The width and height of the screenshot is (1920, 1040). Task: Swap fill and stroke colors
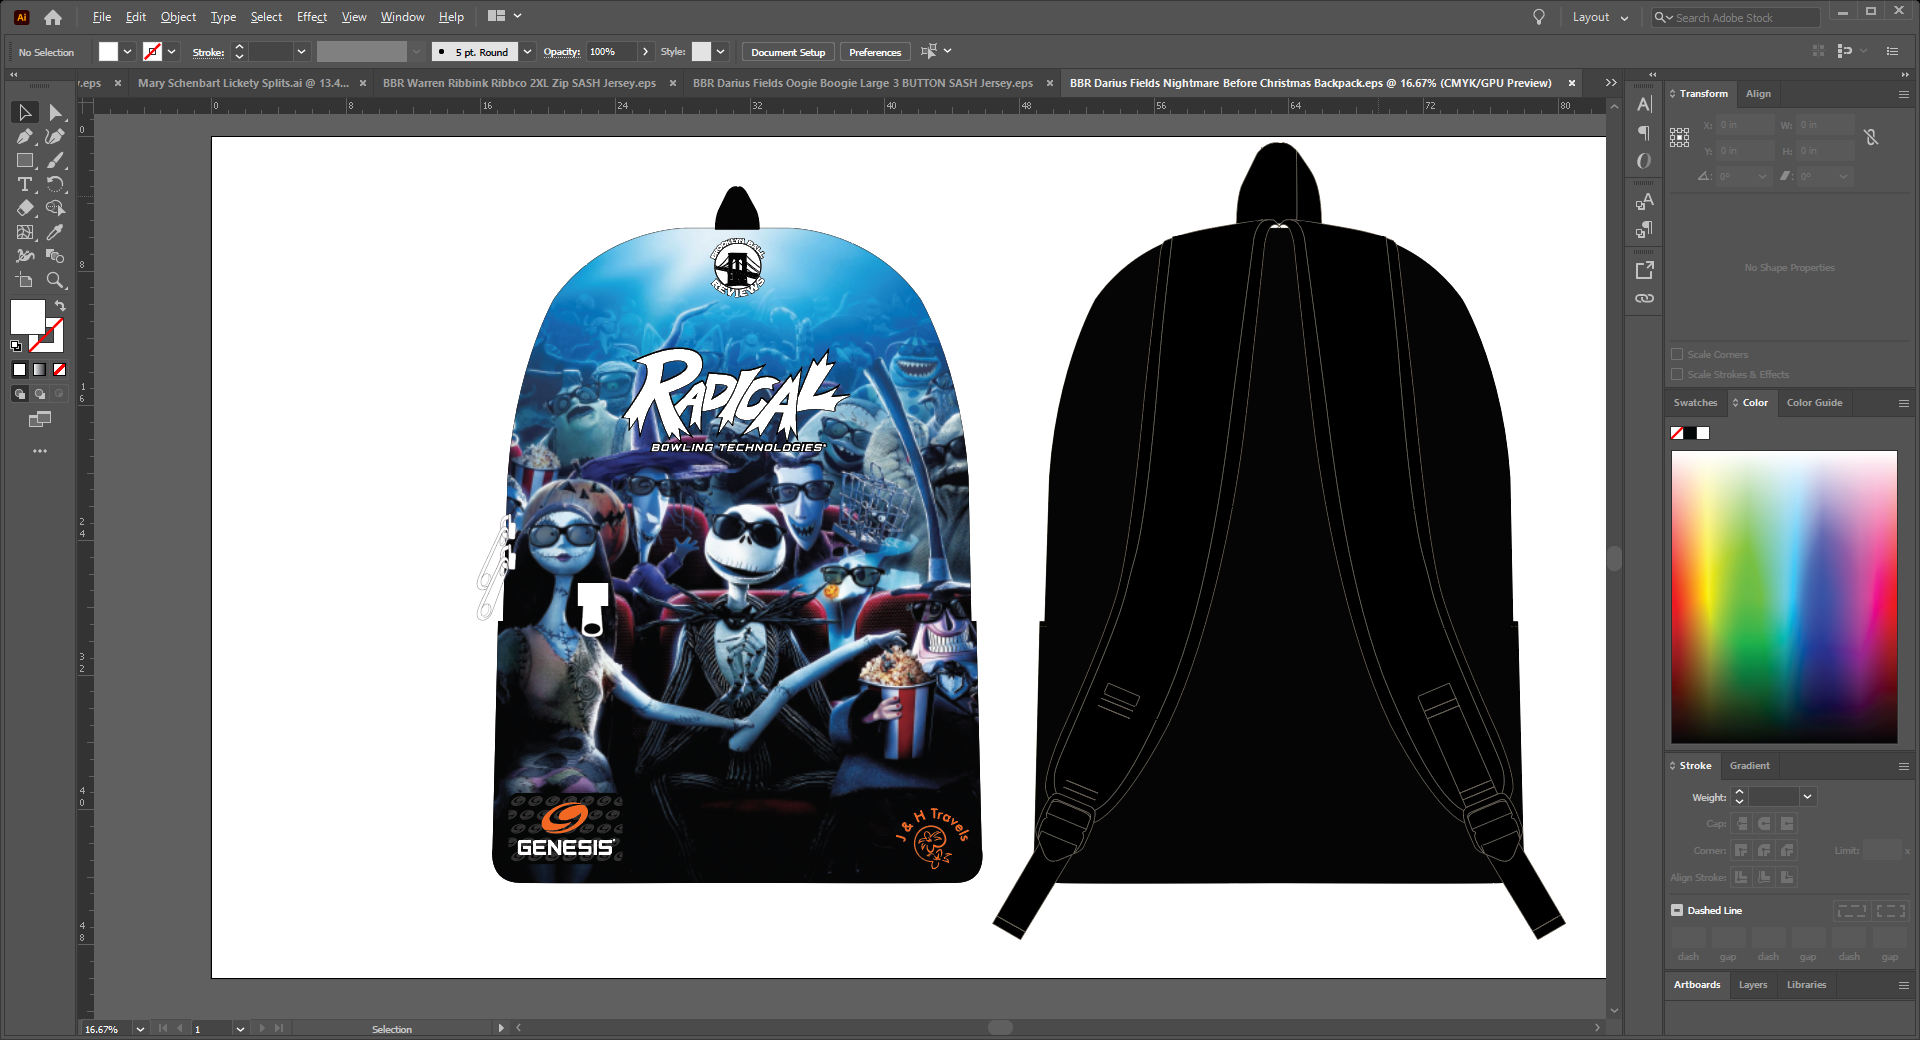(60, 306)
